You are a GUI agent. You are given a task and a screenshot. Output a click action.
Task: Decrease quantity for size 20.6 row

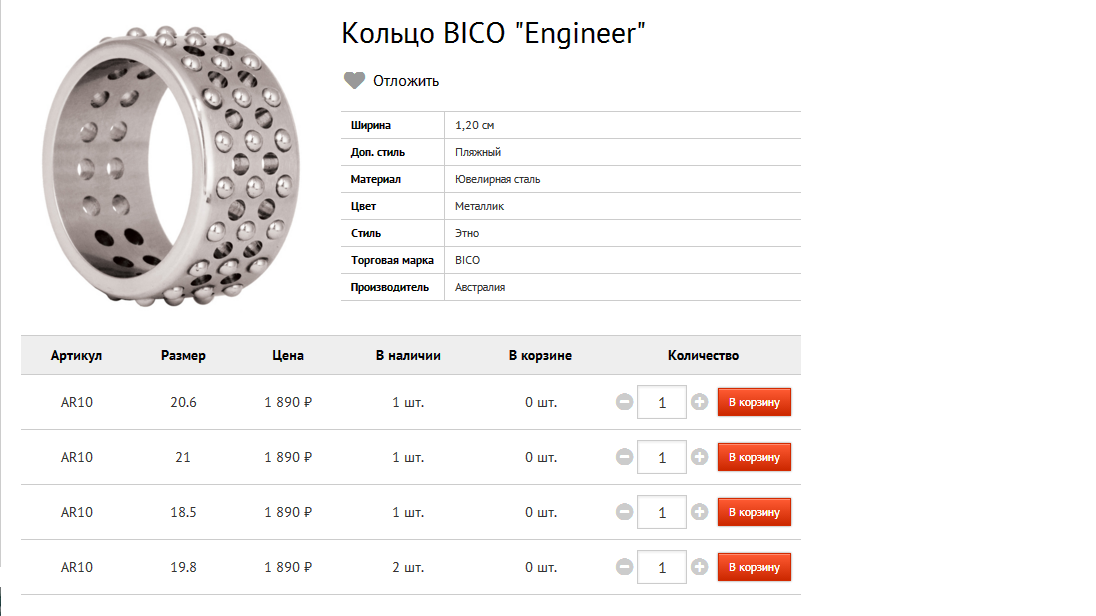[624, 402]
